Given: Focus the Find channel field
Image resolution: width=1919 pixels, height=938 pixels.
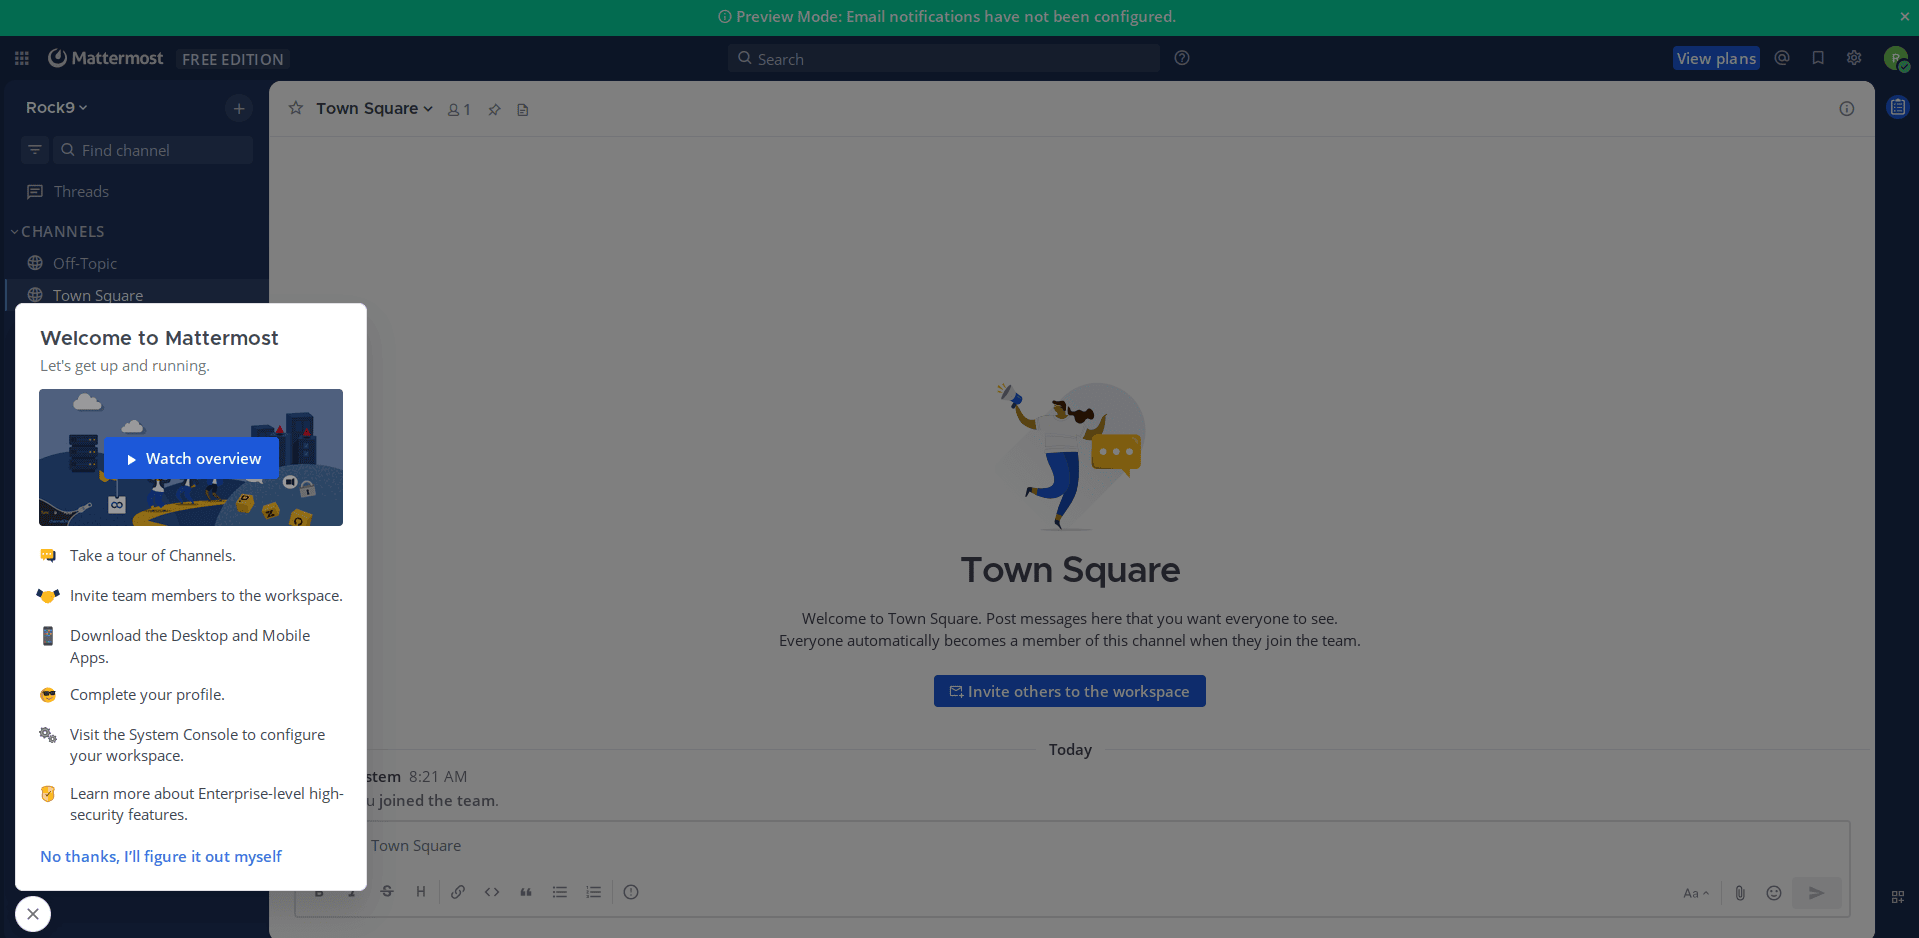Looking at the screenshot, I should tap(153, 150).
